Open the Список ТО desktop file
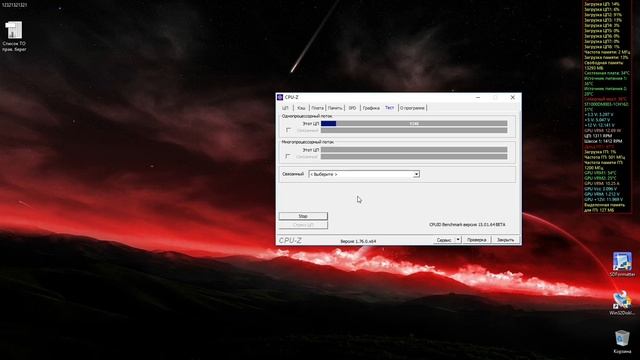 pyautogui.click(x=14, y=36)
